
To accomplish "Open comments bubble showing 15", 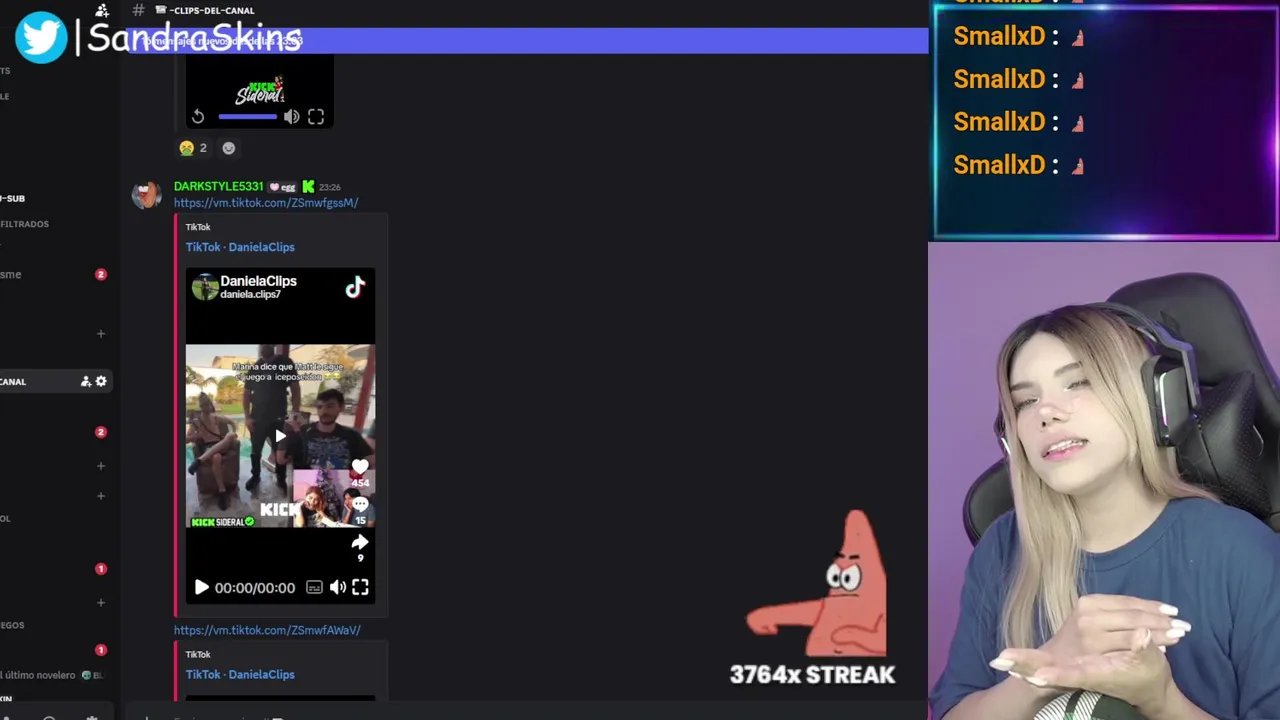I will (360, 506).
